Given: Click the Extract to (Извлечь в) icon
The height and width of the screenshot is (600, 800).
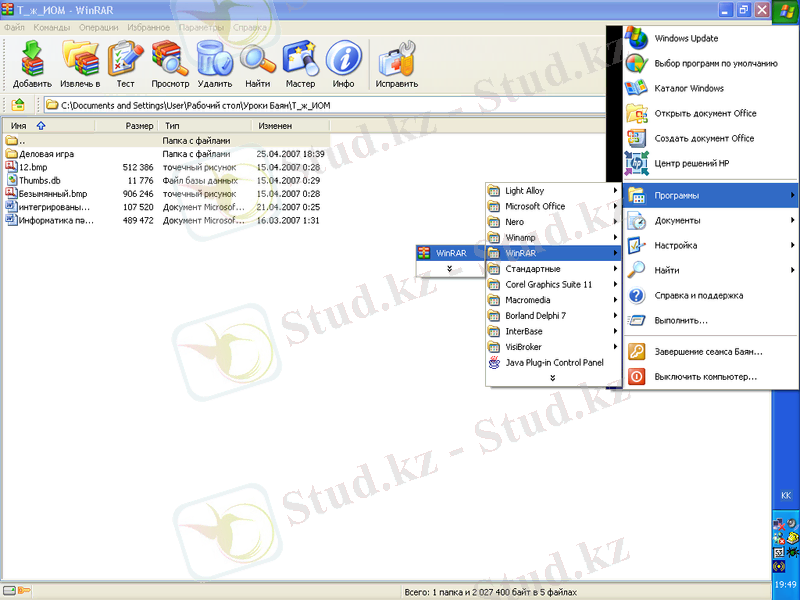Looking at the screenshot, I should point(80,65).
